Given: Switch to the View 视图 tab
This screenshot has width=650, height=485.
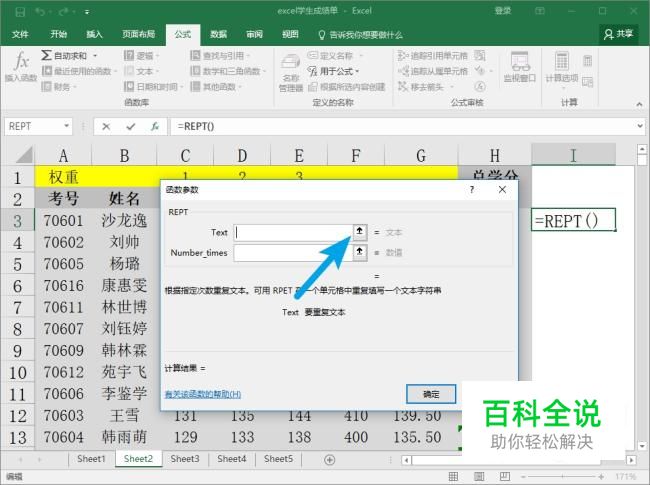Looking at the screenshot, I should (290, 34).
